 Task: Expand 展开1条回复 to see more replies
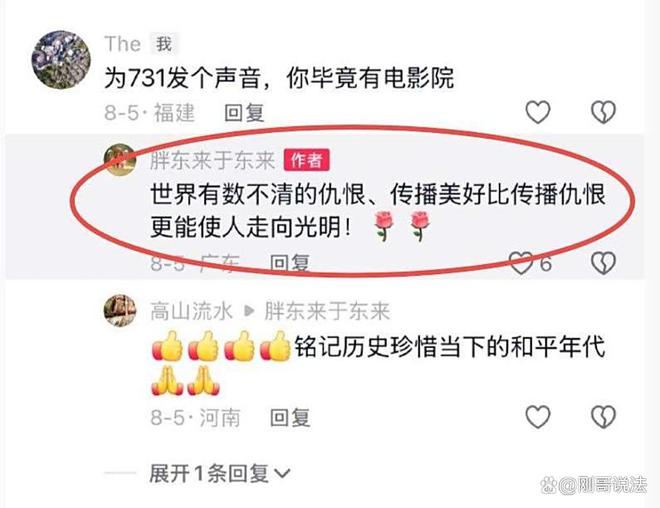pyautogui.click(x=220, y=473)
